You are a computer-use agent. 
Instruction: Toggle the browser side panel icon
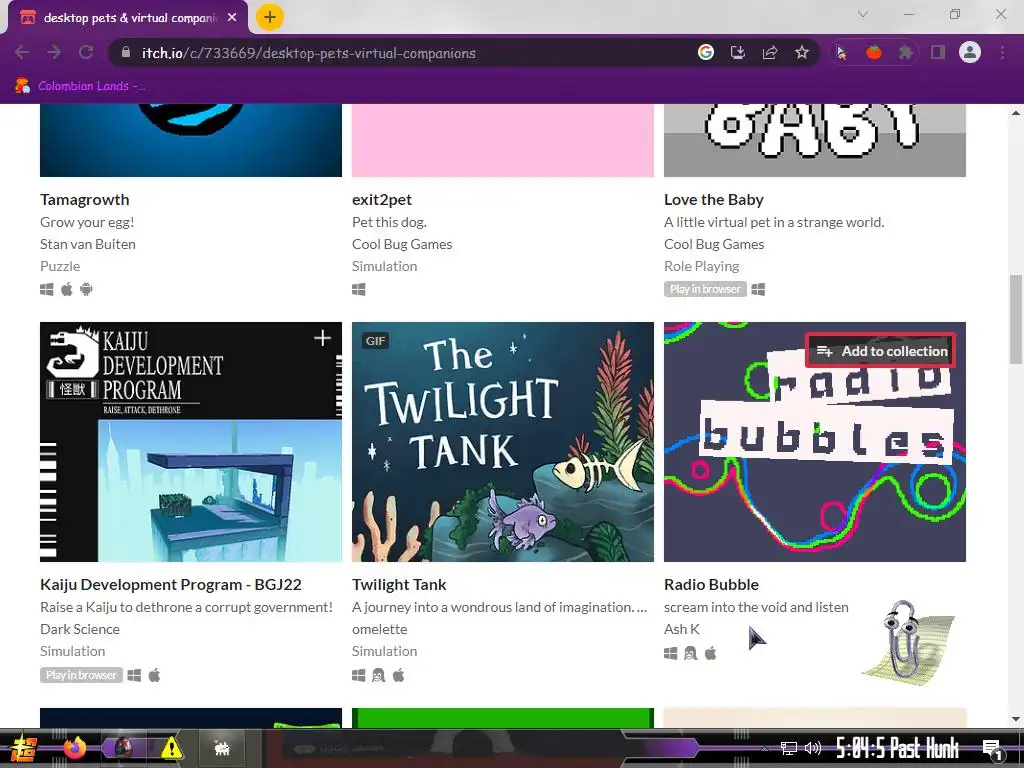pos(938,52)
